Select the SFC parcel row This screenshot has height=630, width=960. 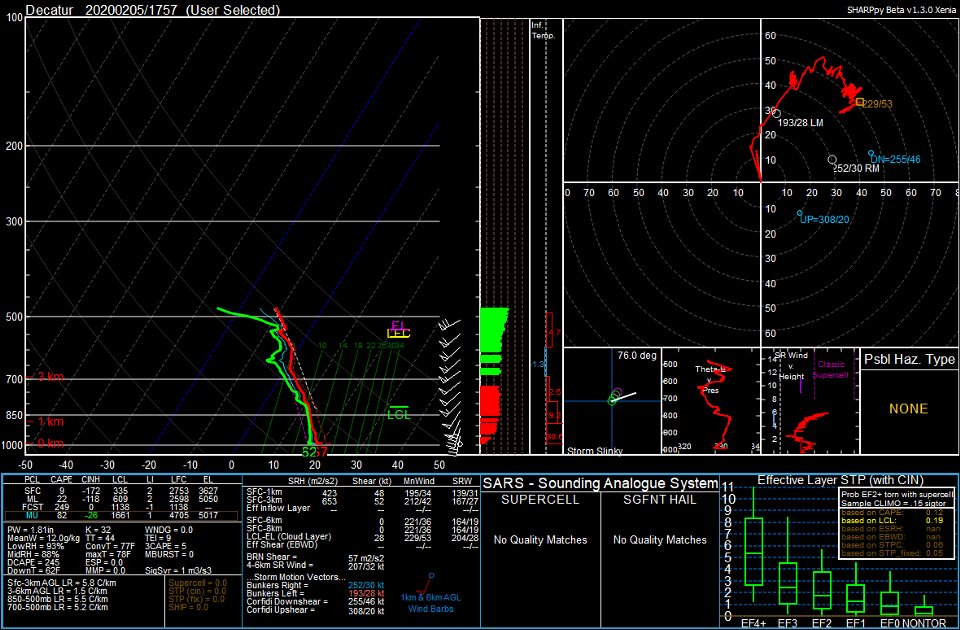(x=121, y=490)
